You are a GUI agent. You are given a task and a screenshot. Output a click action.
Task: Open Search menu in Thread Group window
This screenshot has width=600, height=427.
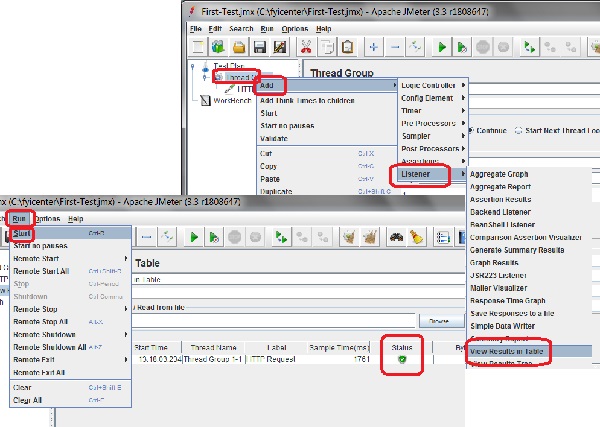(241, 29)
